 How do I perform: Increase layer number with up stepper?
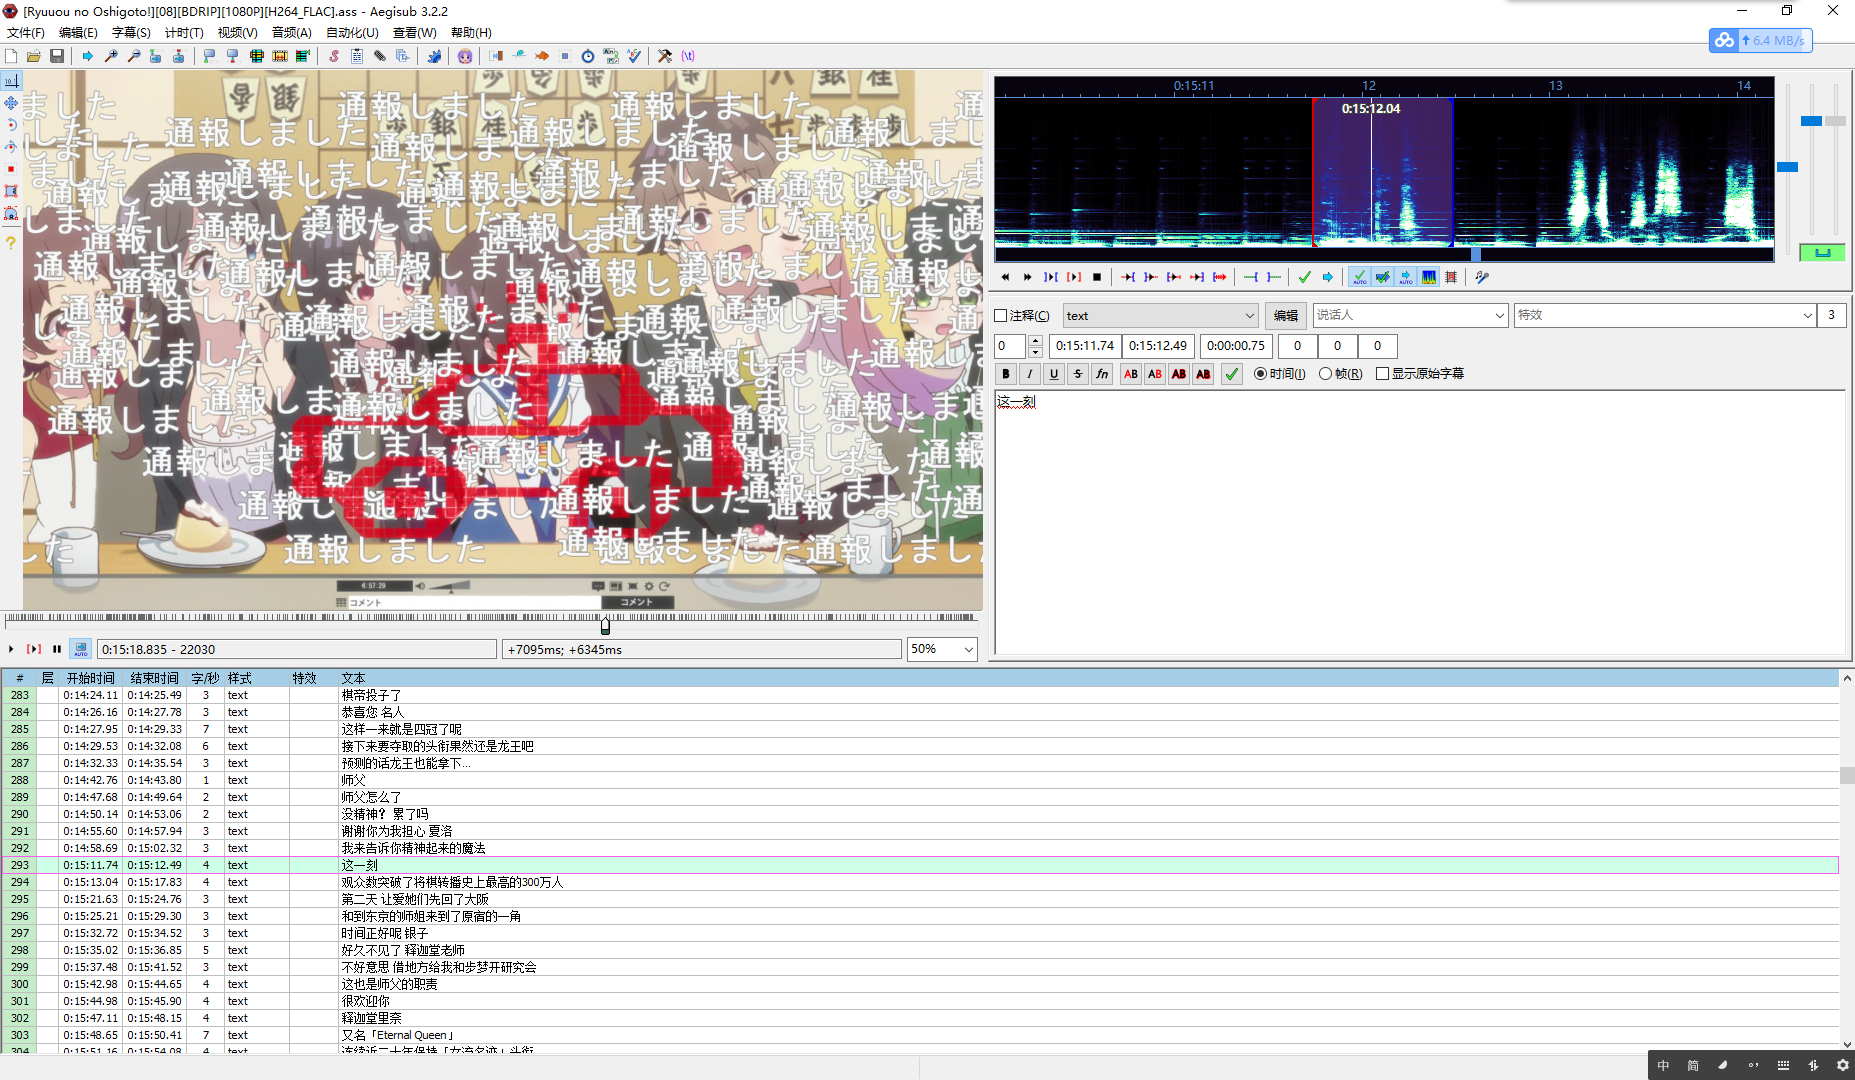tap(1035, 341)
